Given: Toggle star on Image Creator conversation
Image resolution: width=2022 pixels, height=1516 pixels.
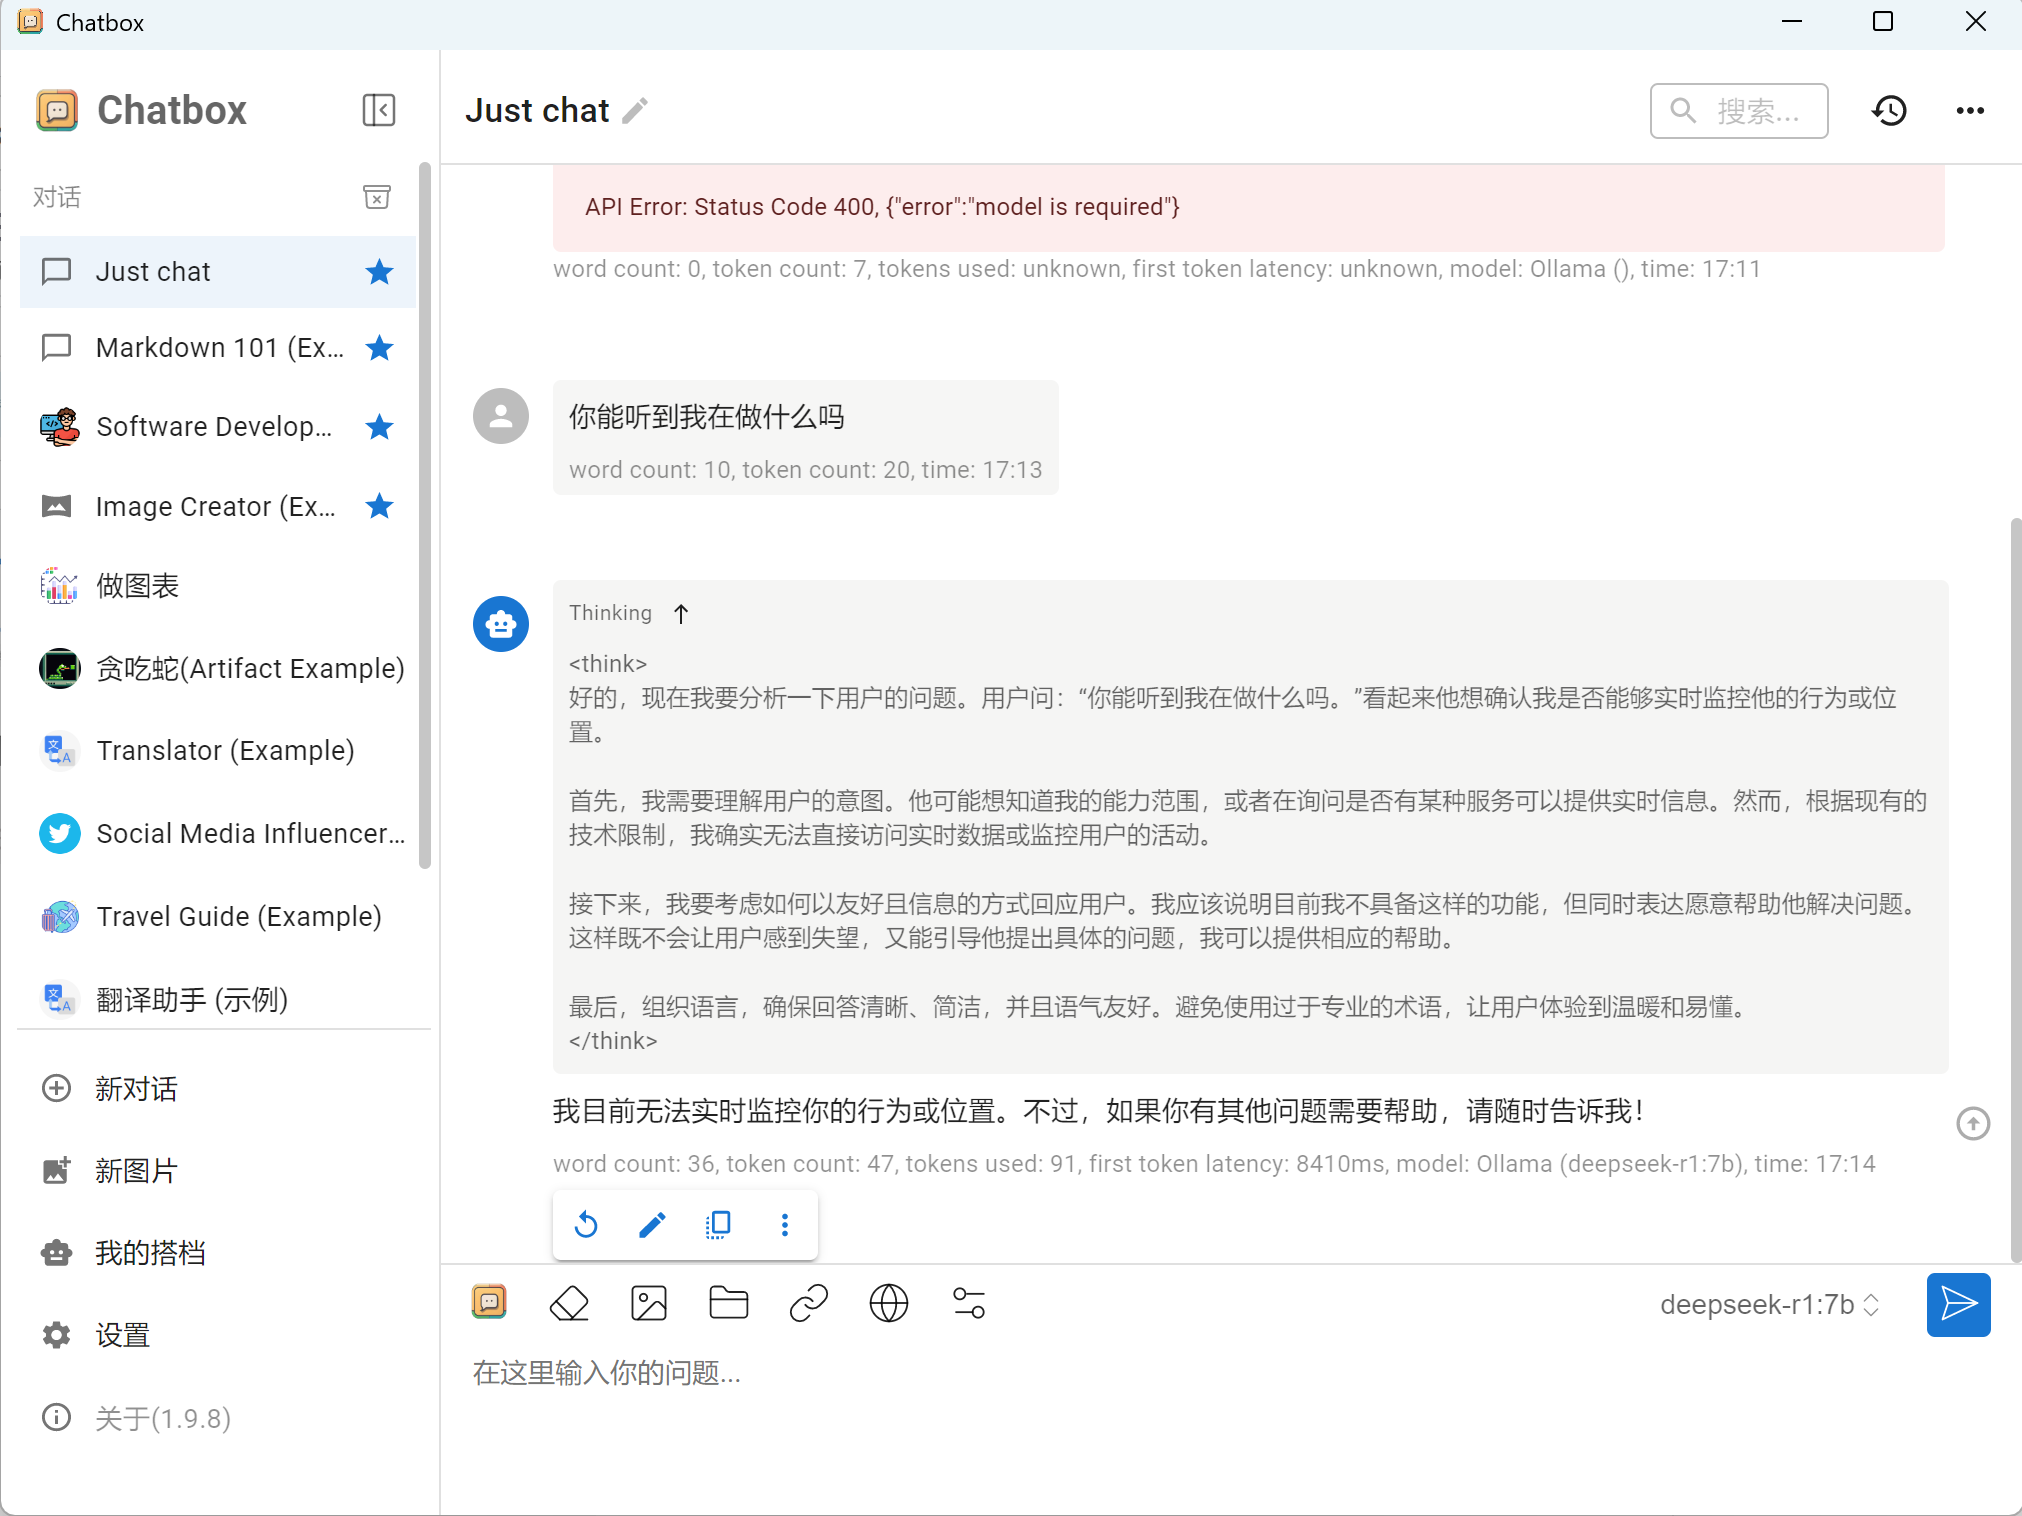Looking at the screenshot, I should (379, 507).
